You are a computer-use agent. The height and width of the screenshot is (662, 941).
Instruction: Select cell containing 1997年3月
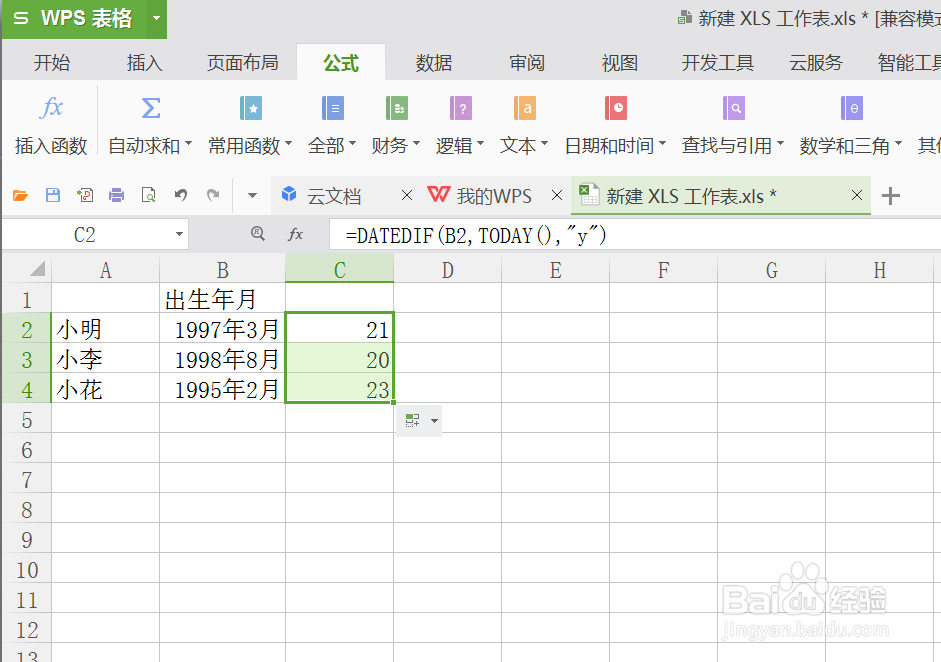coord(223,329)
